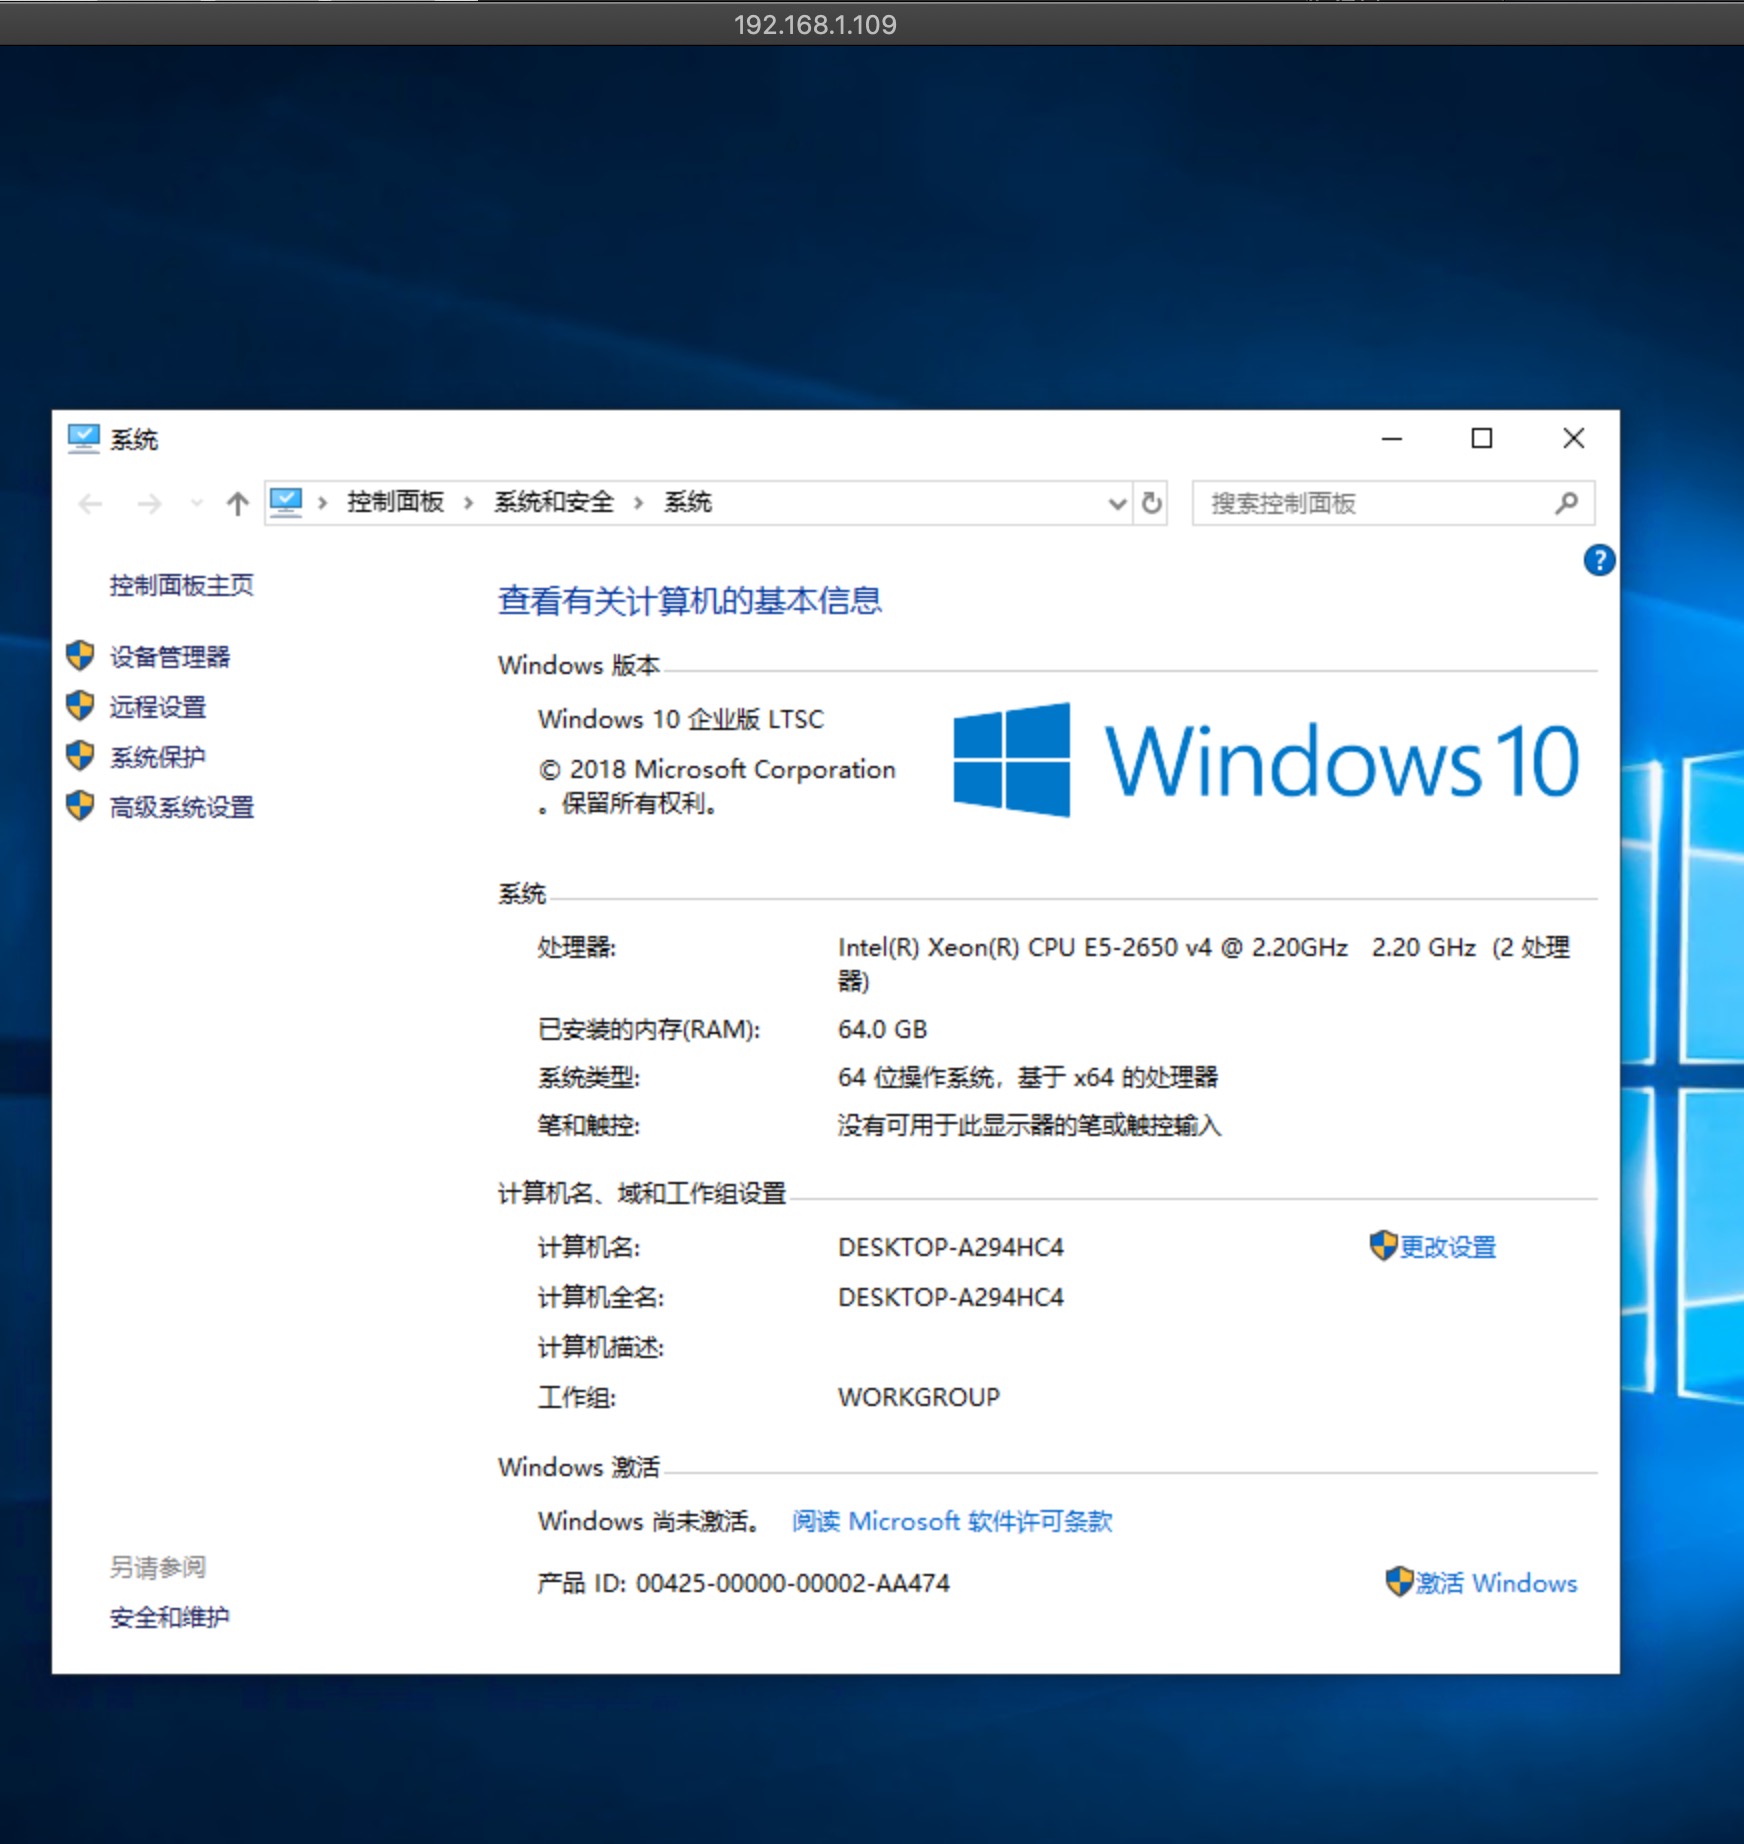Expand chevron after 系统和安全 breadcrumb
The height and width of the screenshot is (1844, 1744).
(638, 503)
